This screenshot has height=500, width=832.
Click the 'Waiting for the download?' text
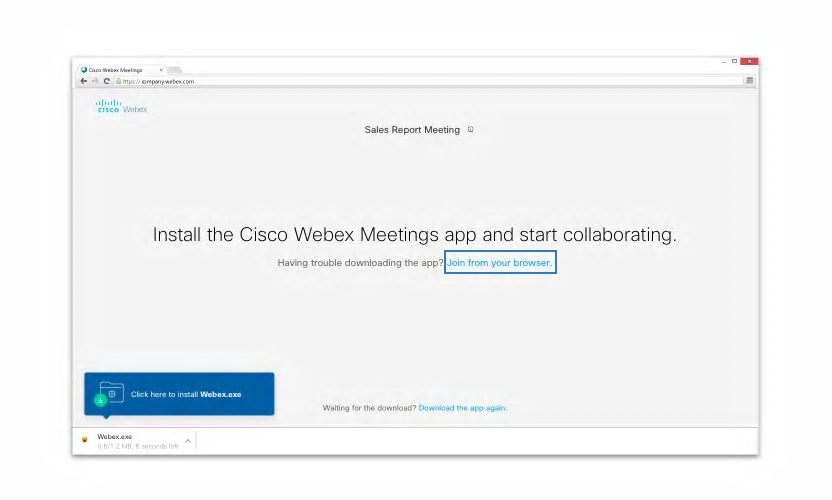370,408
